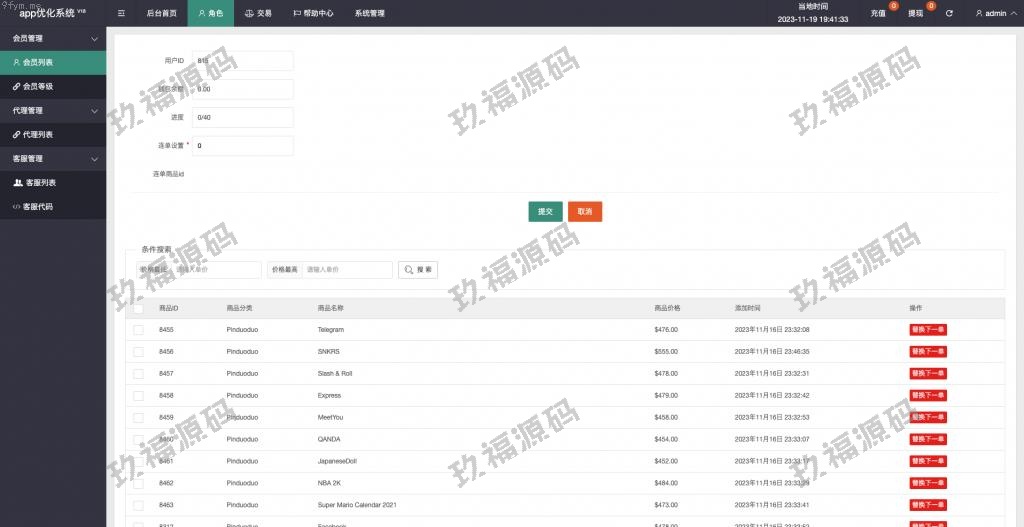The width and height of the screenshot is (1024, 527).
Task: Focus the 连单设置 input field
Action: coord(243,146)
